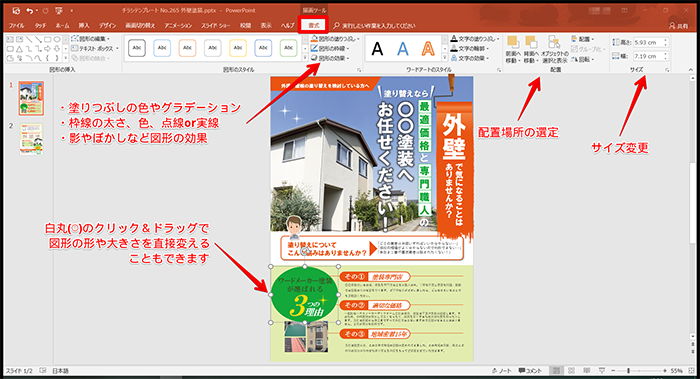The image size is (700, 379).
Task: Click the 共有 share button
Action: [x=679, y=26]
